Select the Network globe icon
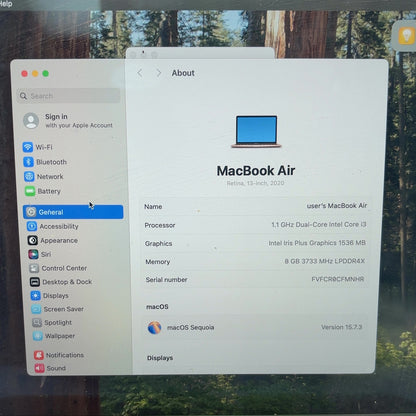This screenshot has height=416, width=416. click(x=29, y=176)
